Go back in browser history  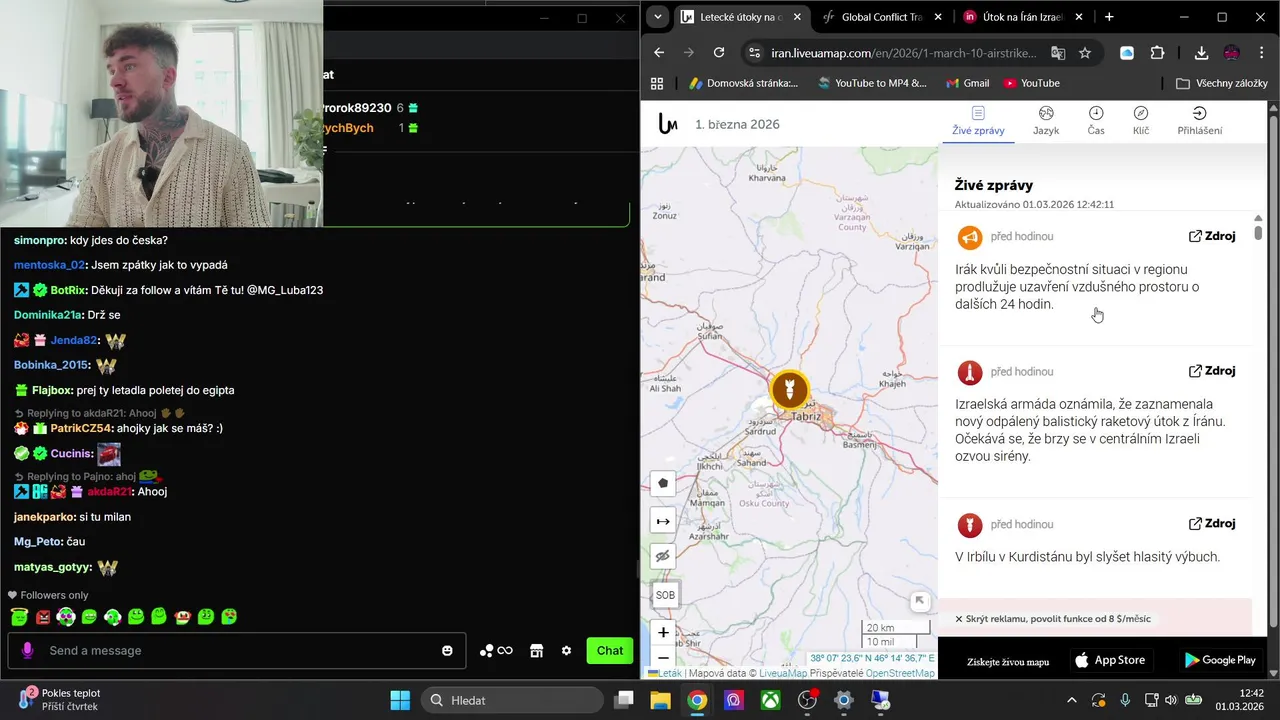pyautogui.click(x=659, y=53)
